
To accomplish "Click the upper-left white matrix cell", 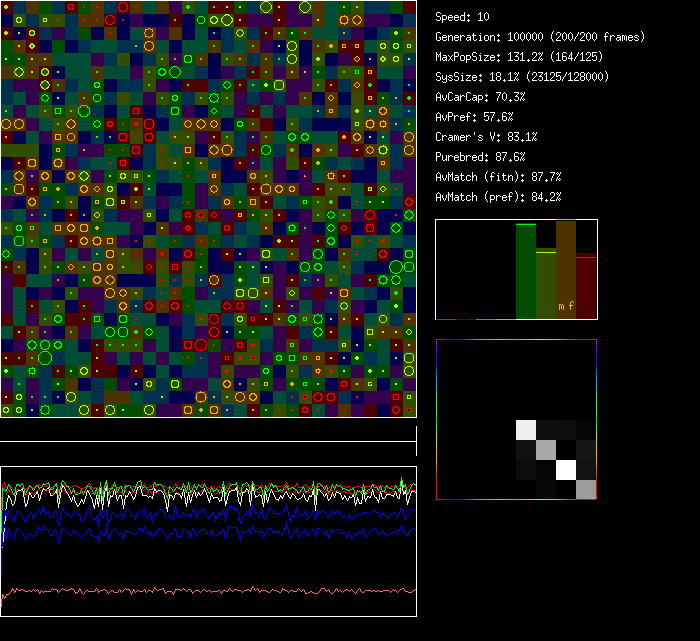I will pyautogui.click(x=526, y=430).
